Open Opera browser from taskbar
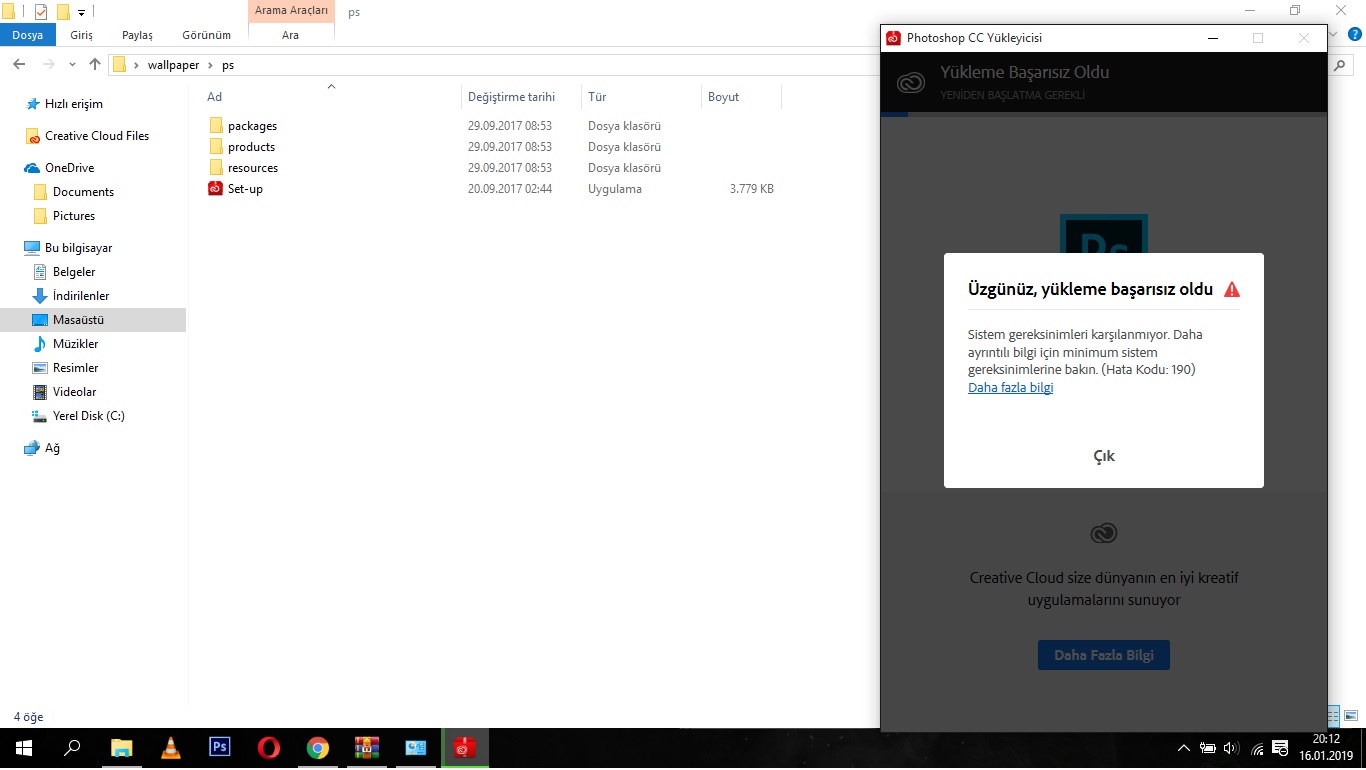Screen dimensions: 1366x770 (x=268, y=747)
